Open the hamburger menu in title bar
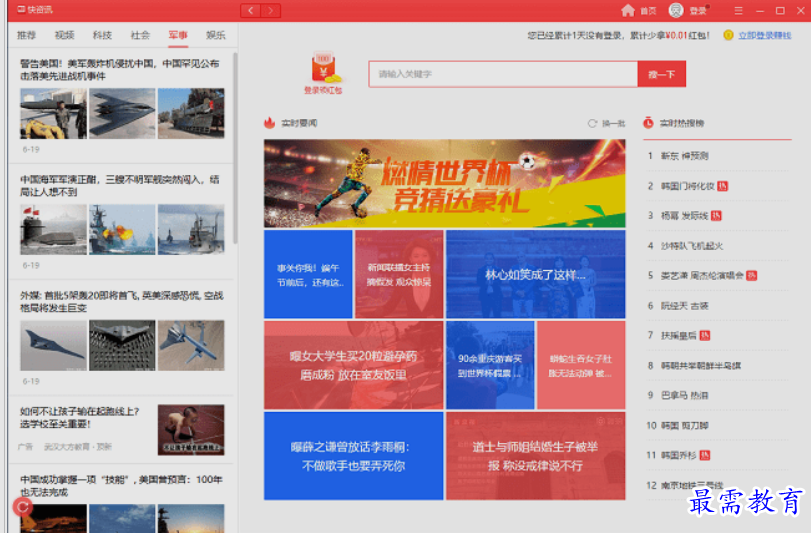Image resolution: width=811 pixels, height=533 pixels. tap(738, 10)
